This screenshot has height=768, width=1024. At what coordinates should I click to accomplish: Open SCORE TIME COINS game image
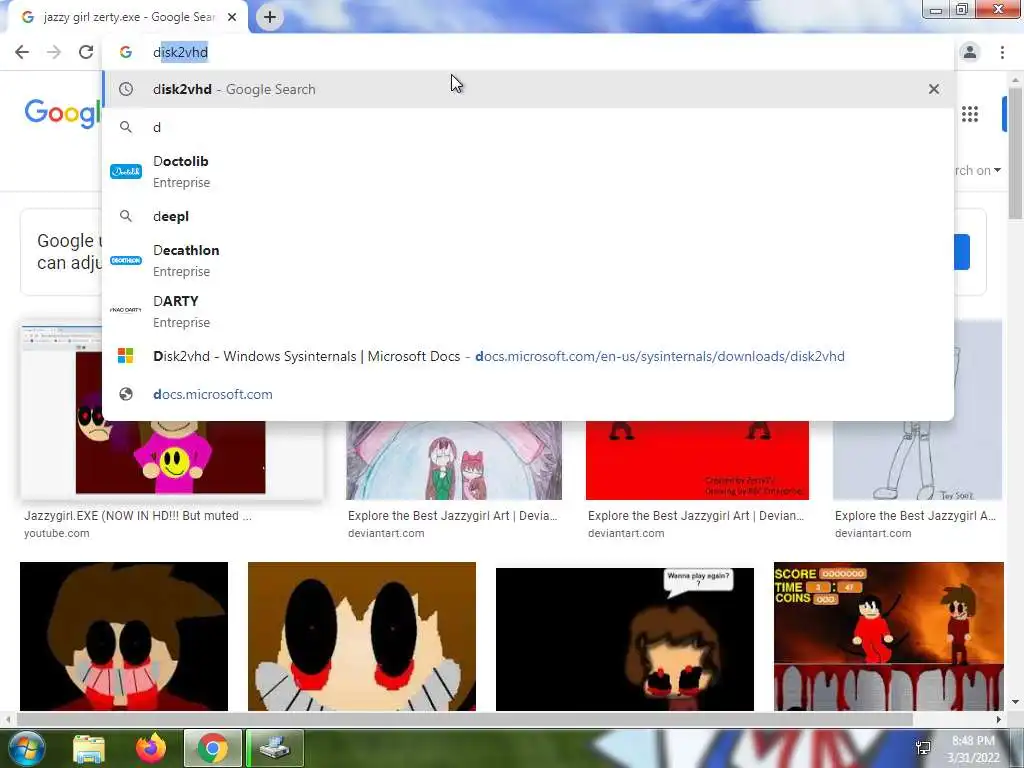pyautogui.click(x=889, y=636)
